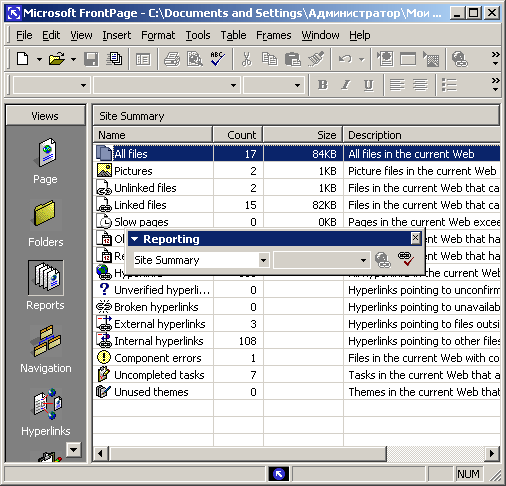Click the horizontal scrollbar left arrow
This screenshot has height=486, width=506.
tap(100, 454)
